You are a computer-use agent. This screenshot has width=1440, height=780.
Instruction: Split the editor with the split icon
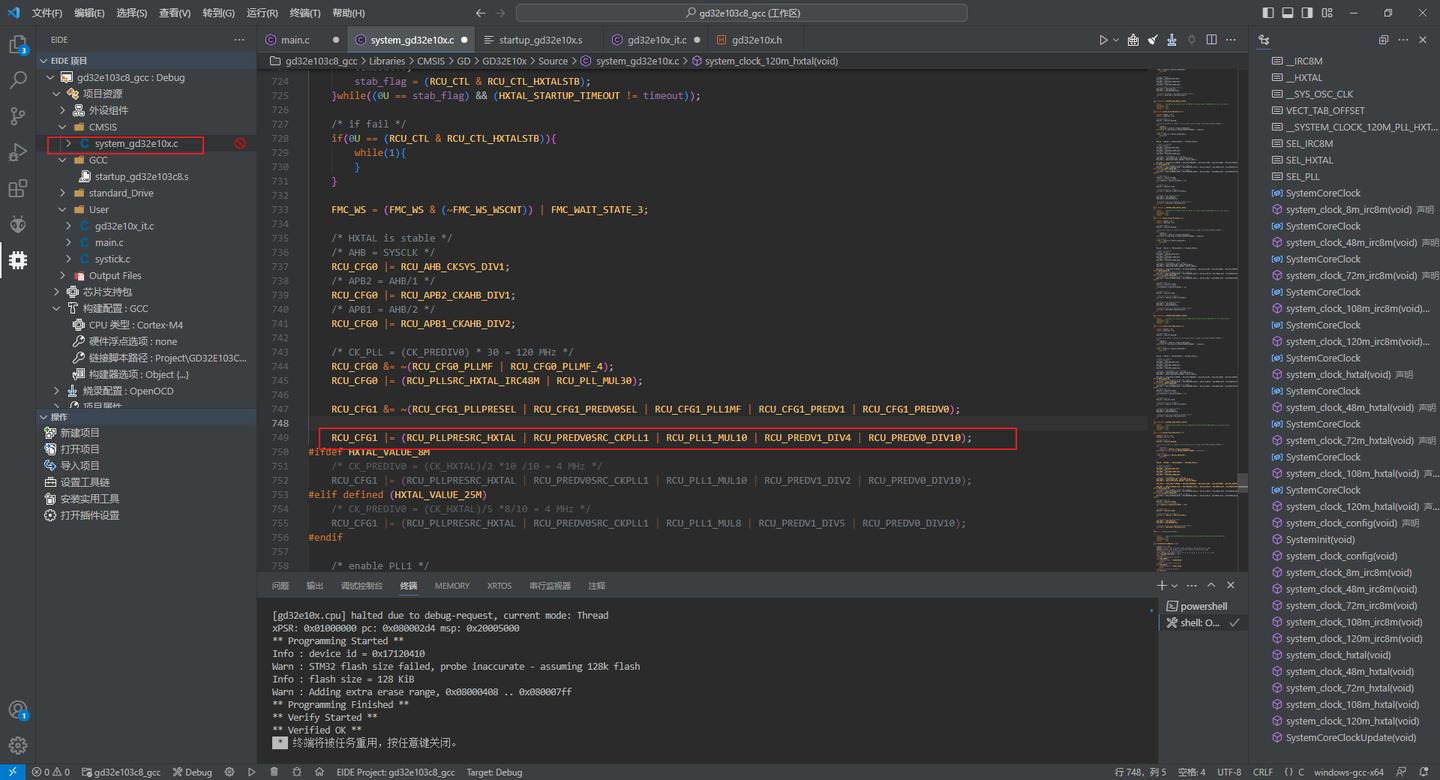pyautogui.click(x=1211, y=40)
